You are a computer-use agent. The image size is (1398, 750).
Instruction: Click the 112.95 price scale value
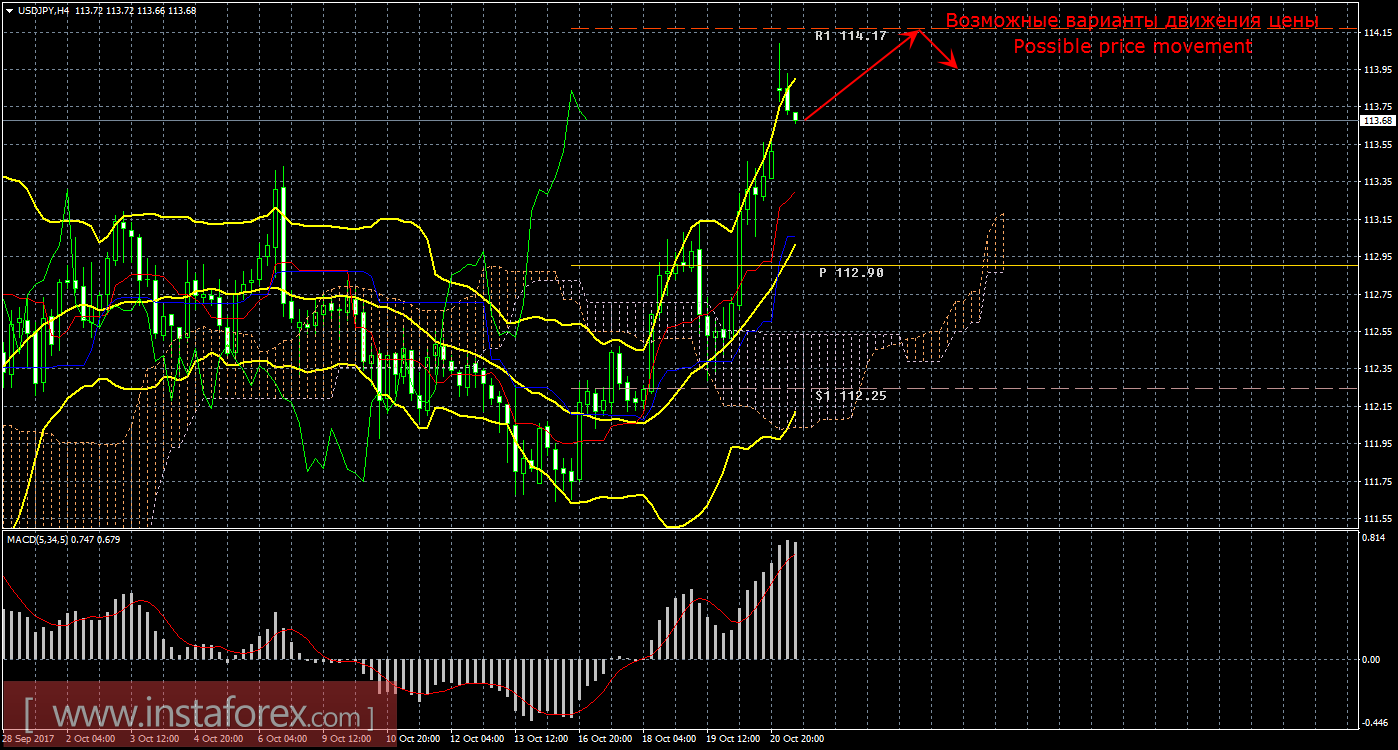pos(1378,257)
